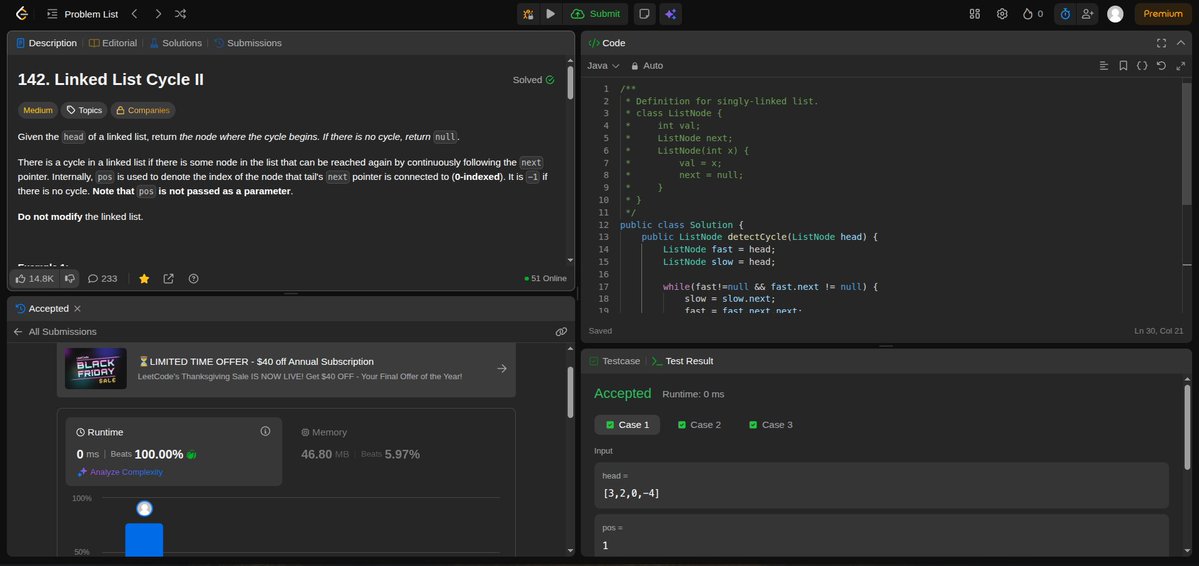Image resolution: width=1199 pixels, height=566 pixels.
Task: Submit the solution
Action: pyautogui.click(x=596, y=14)
